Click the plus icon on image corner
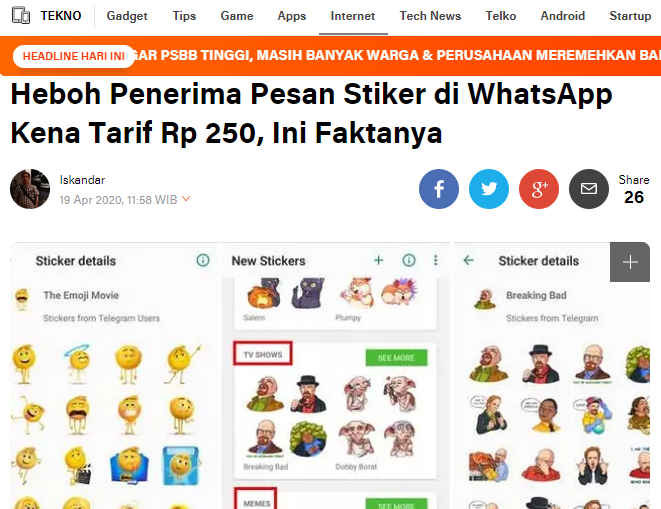 tap(630, 262)
